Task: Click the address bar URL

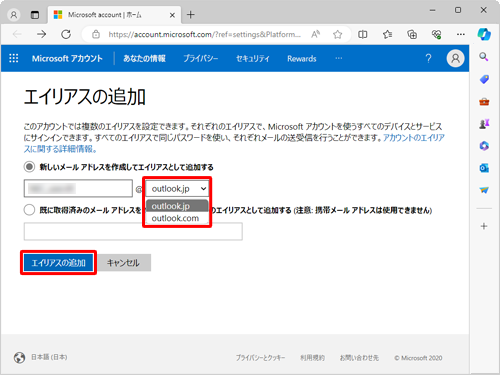Action: point(204,34)
